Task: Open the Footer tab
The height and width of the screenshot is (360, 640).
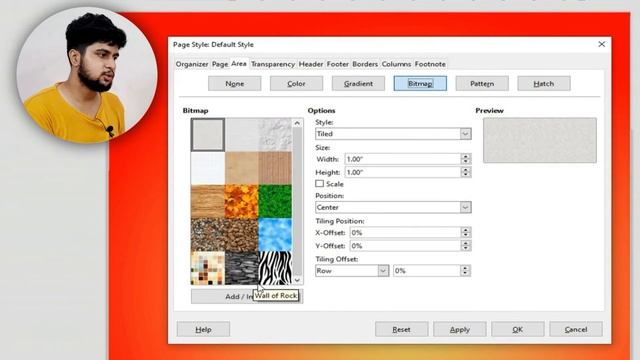Action: pyautogui.click(x=338, y=64)
